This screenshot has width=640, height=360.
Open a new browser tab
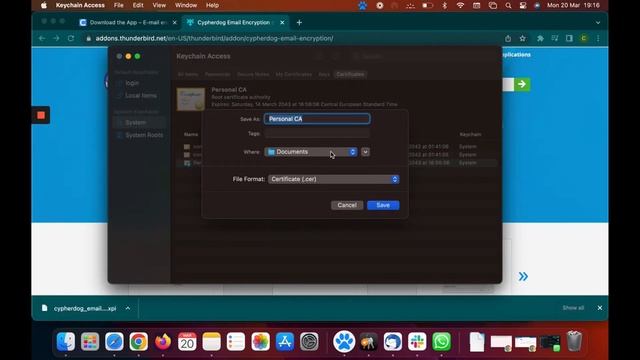pos(299,22)
